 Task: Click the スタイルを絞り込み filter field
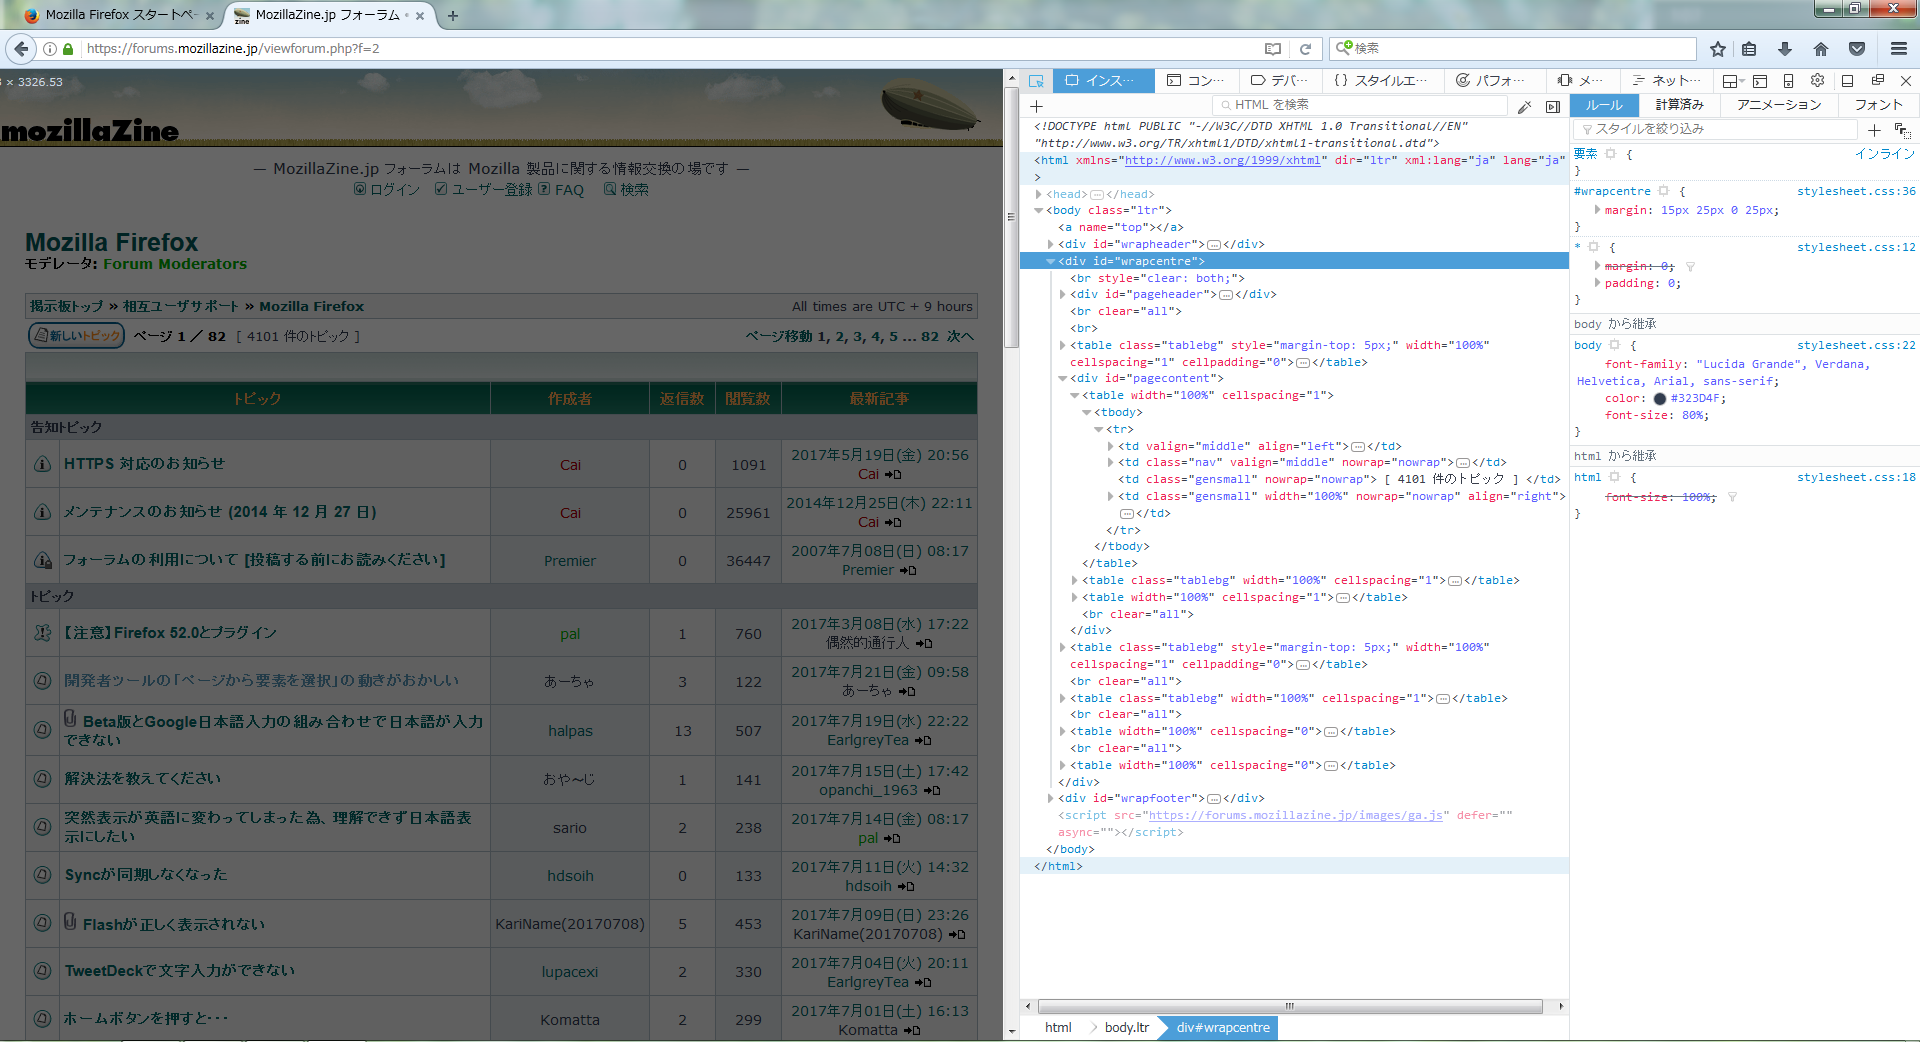coord(1715,129)
